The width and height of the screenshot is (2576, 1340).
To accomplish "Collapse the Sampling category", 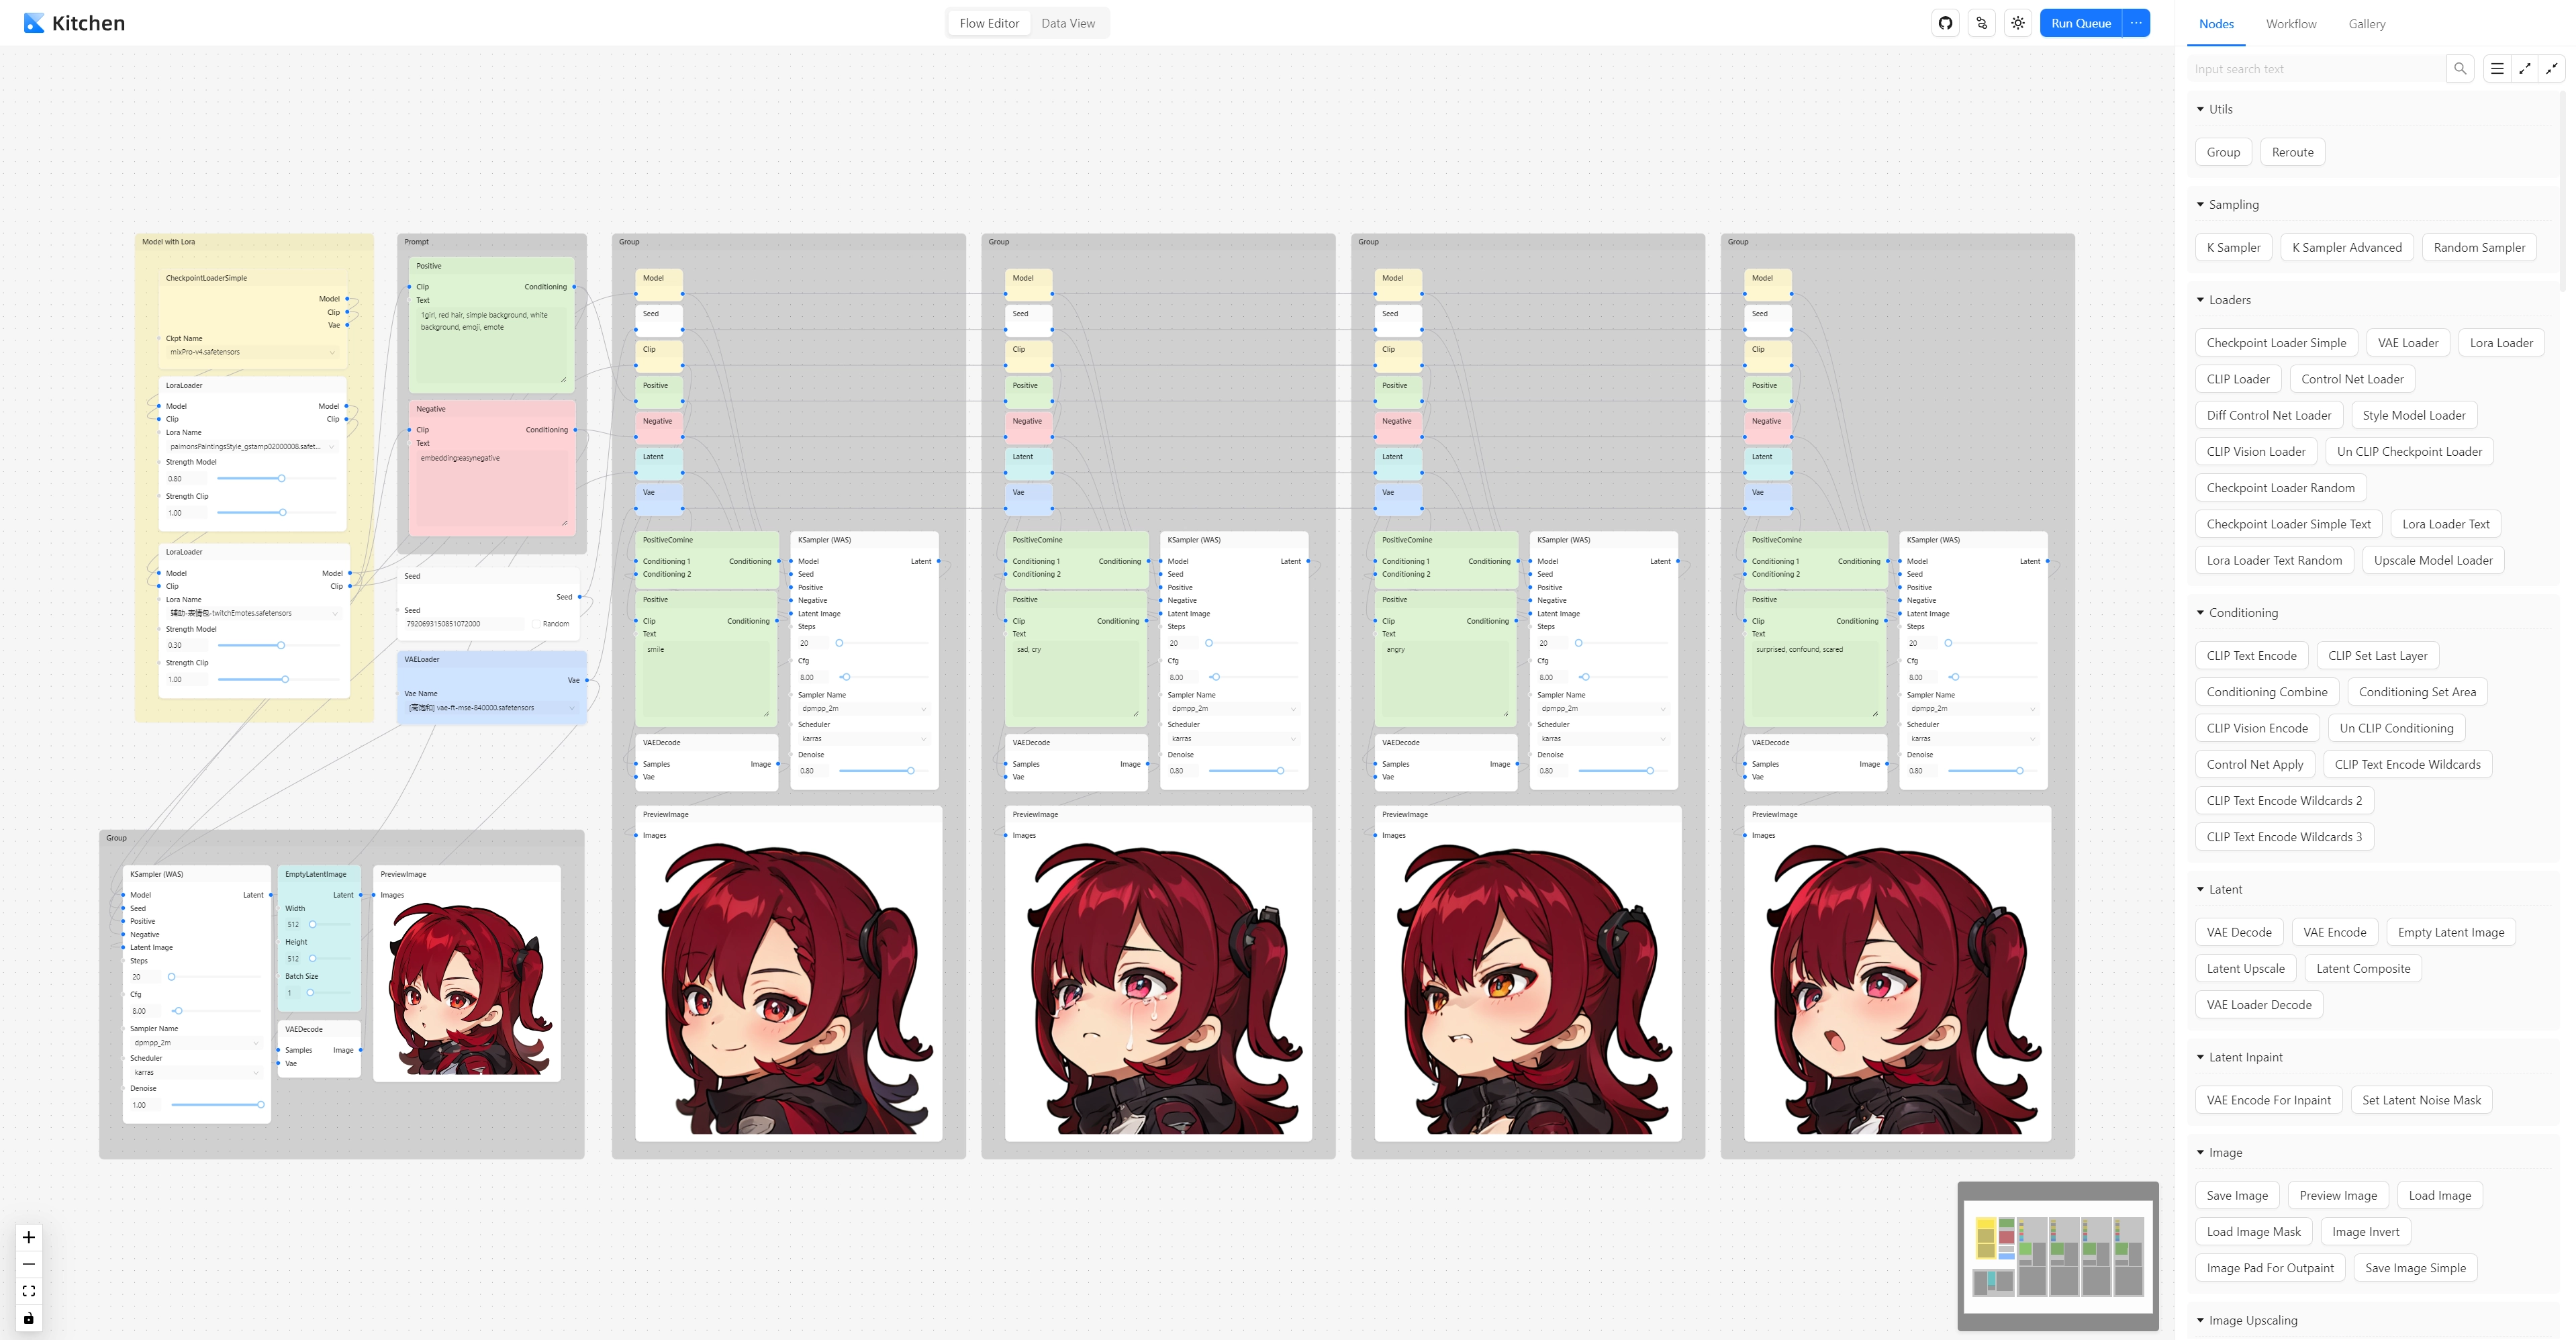I will pos(2200,204).
